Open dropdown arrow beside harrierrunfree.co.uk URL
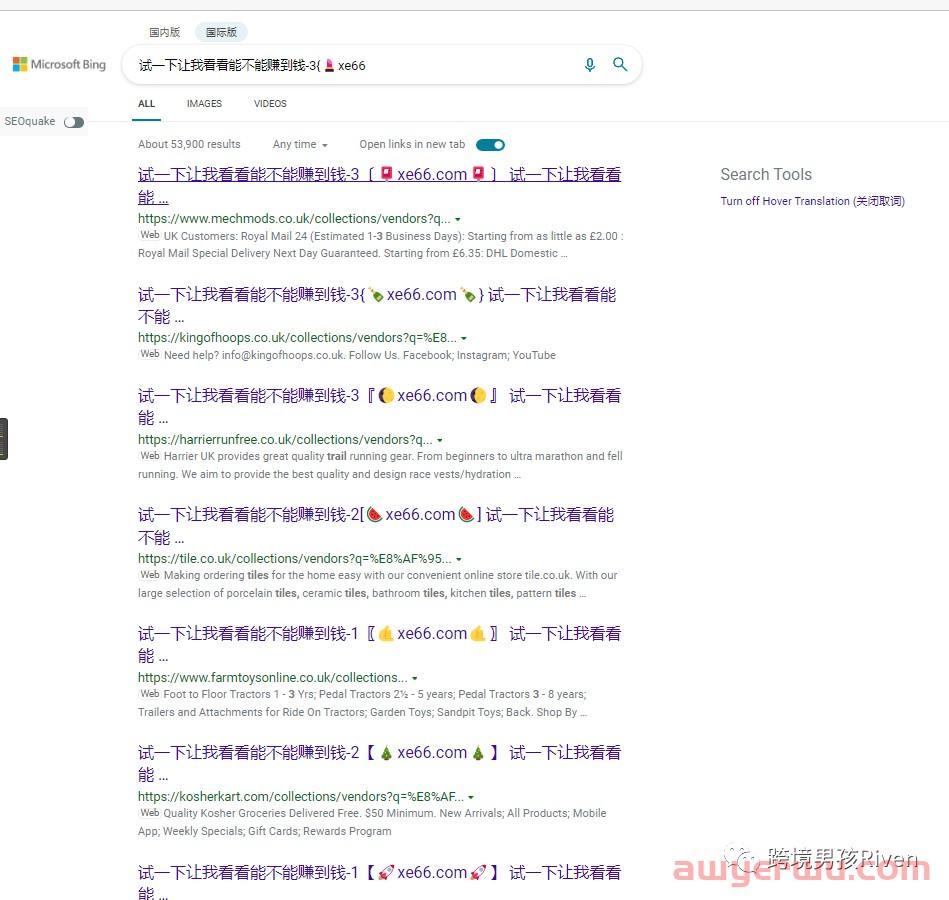 pos(440,440)
